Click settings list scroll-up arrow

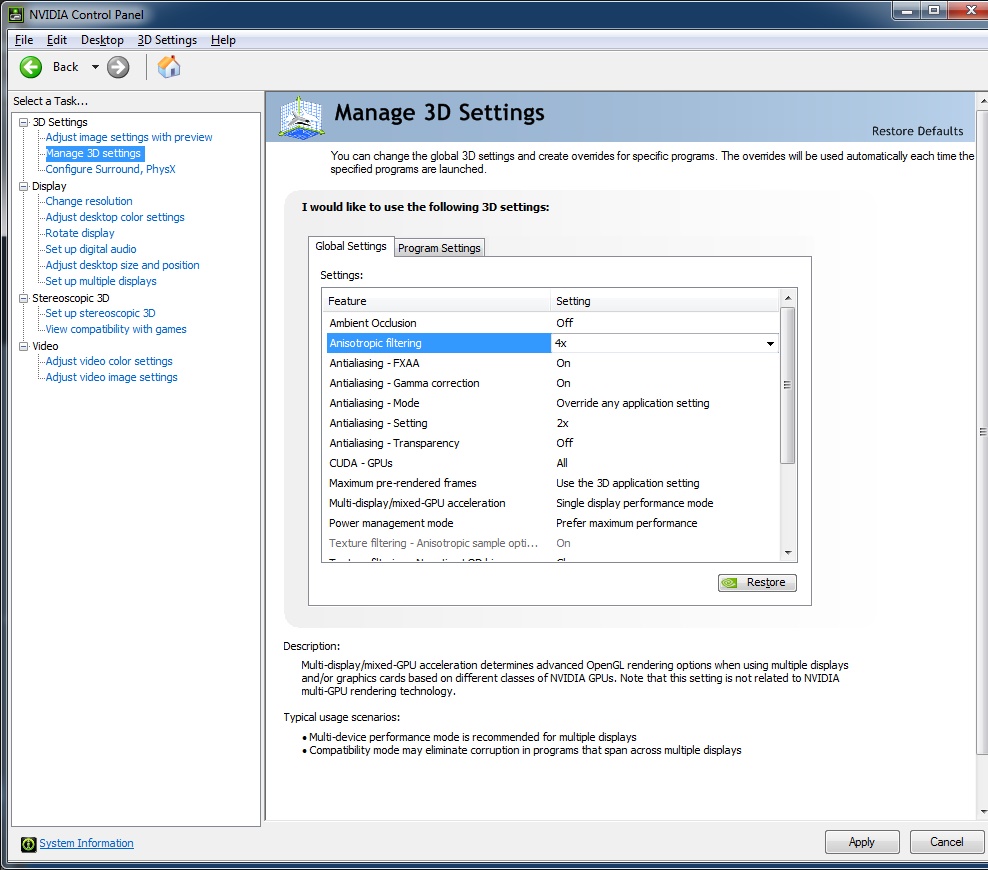(788, 297)
